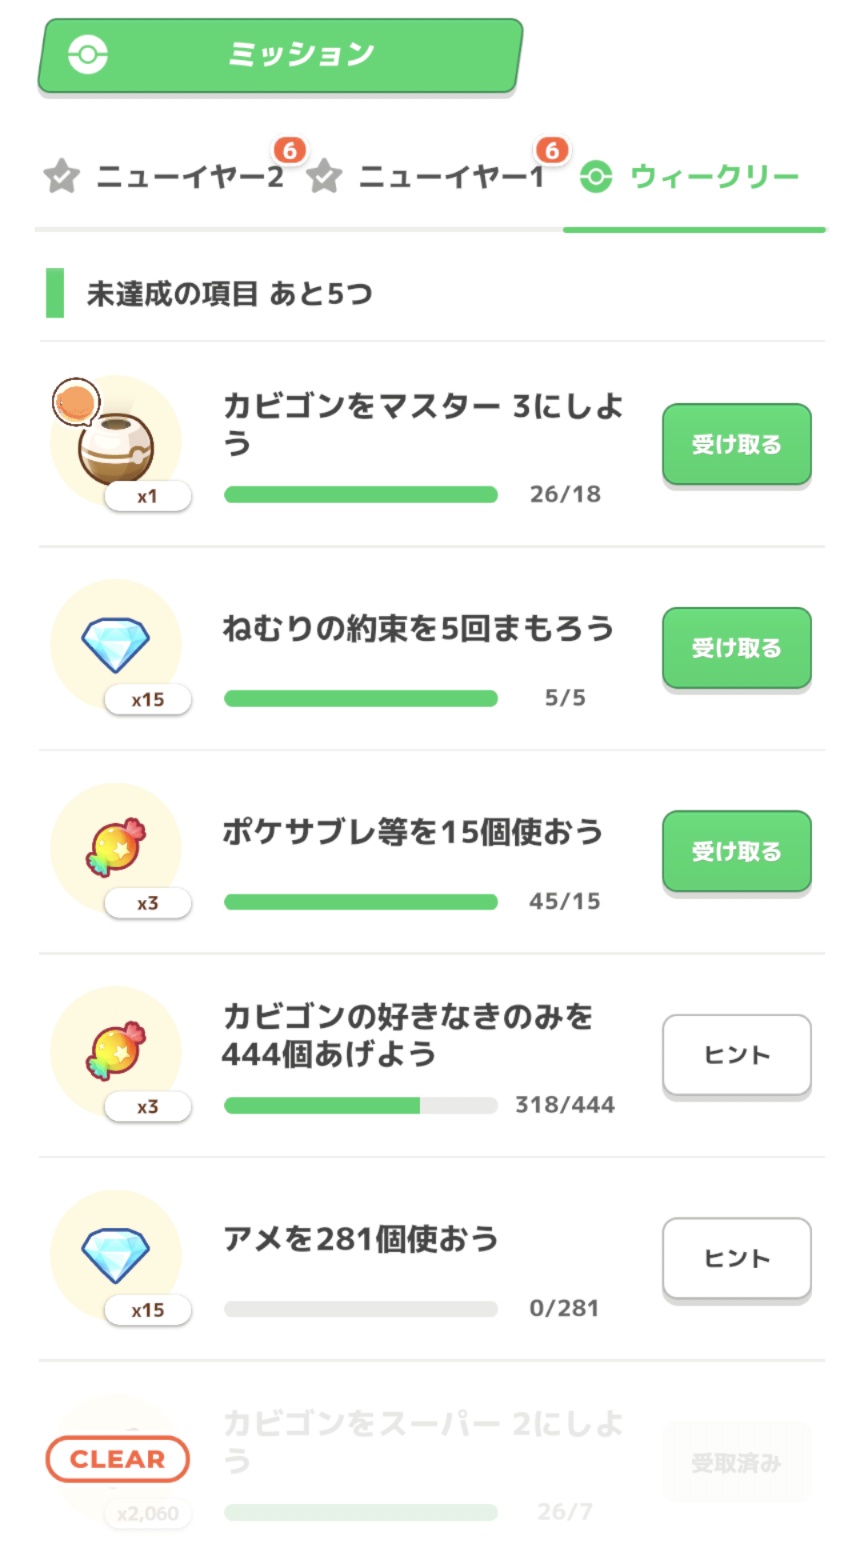Tap the star icon beside ニューイヤー2
The image size is (864, 1568).
tap(61, 178)
